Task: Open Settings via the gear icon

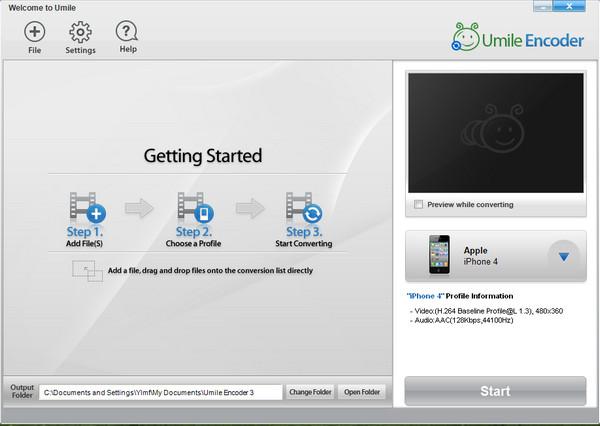Action: coord(80,32)
